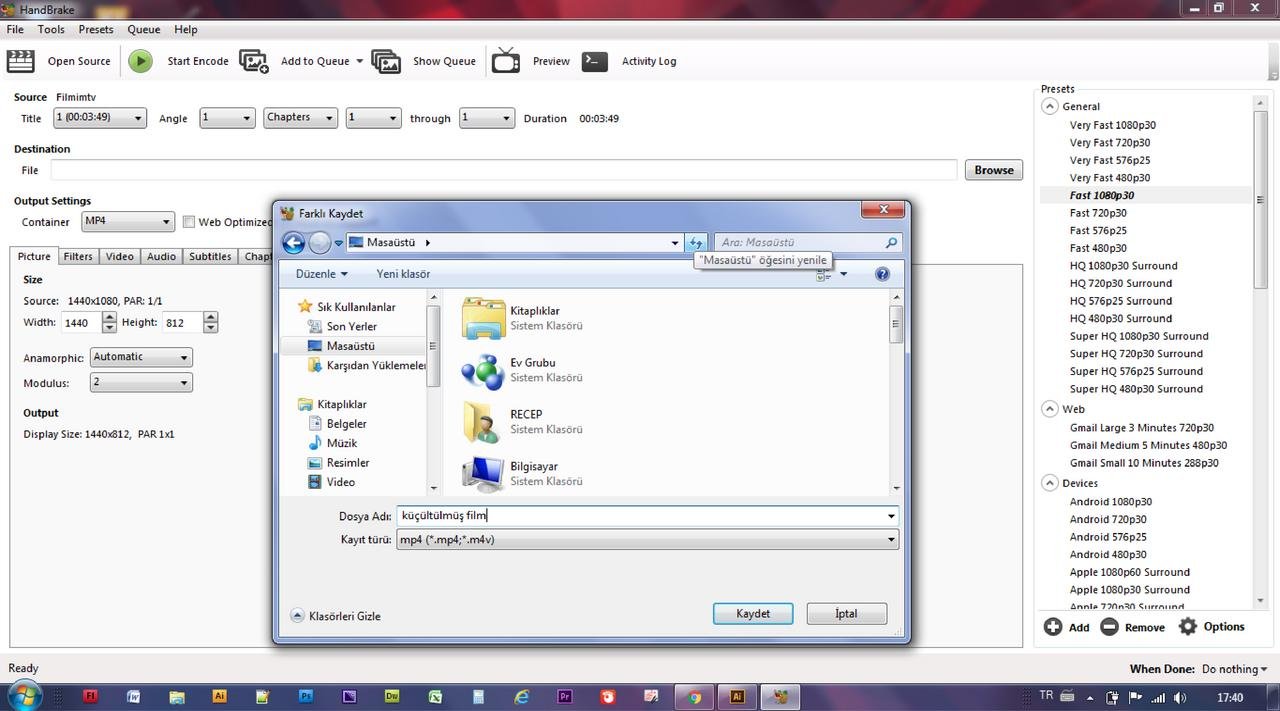The image size is (1280, 711).
Task: Click Yeni klasör new folder button
Action: (x=403, y=274)
